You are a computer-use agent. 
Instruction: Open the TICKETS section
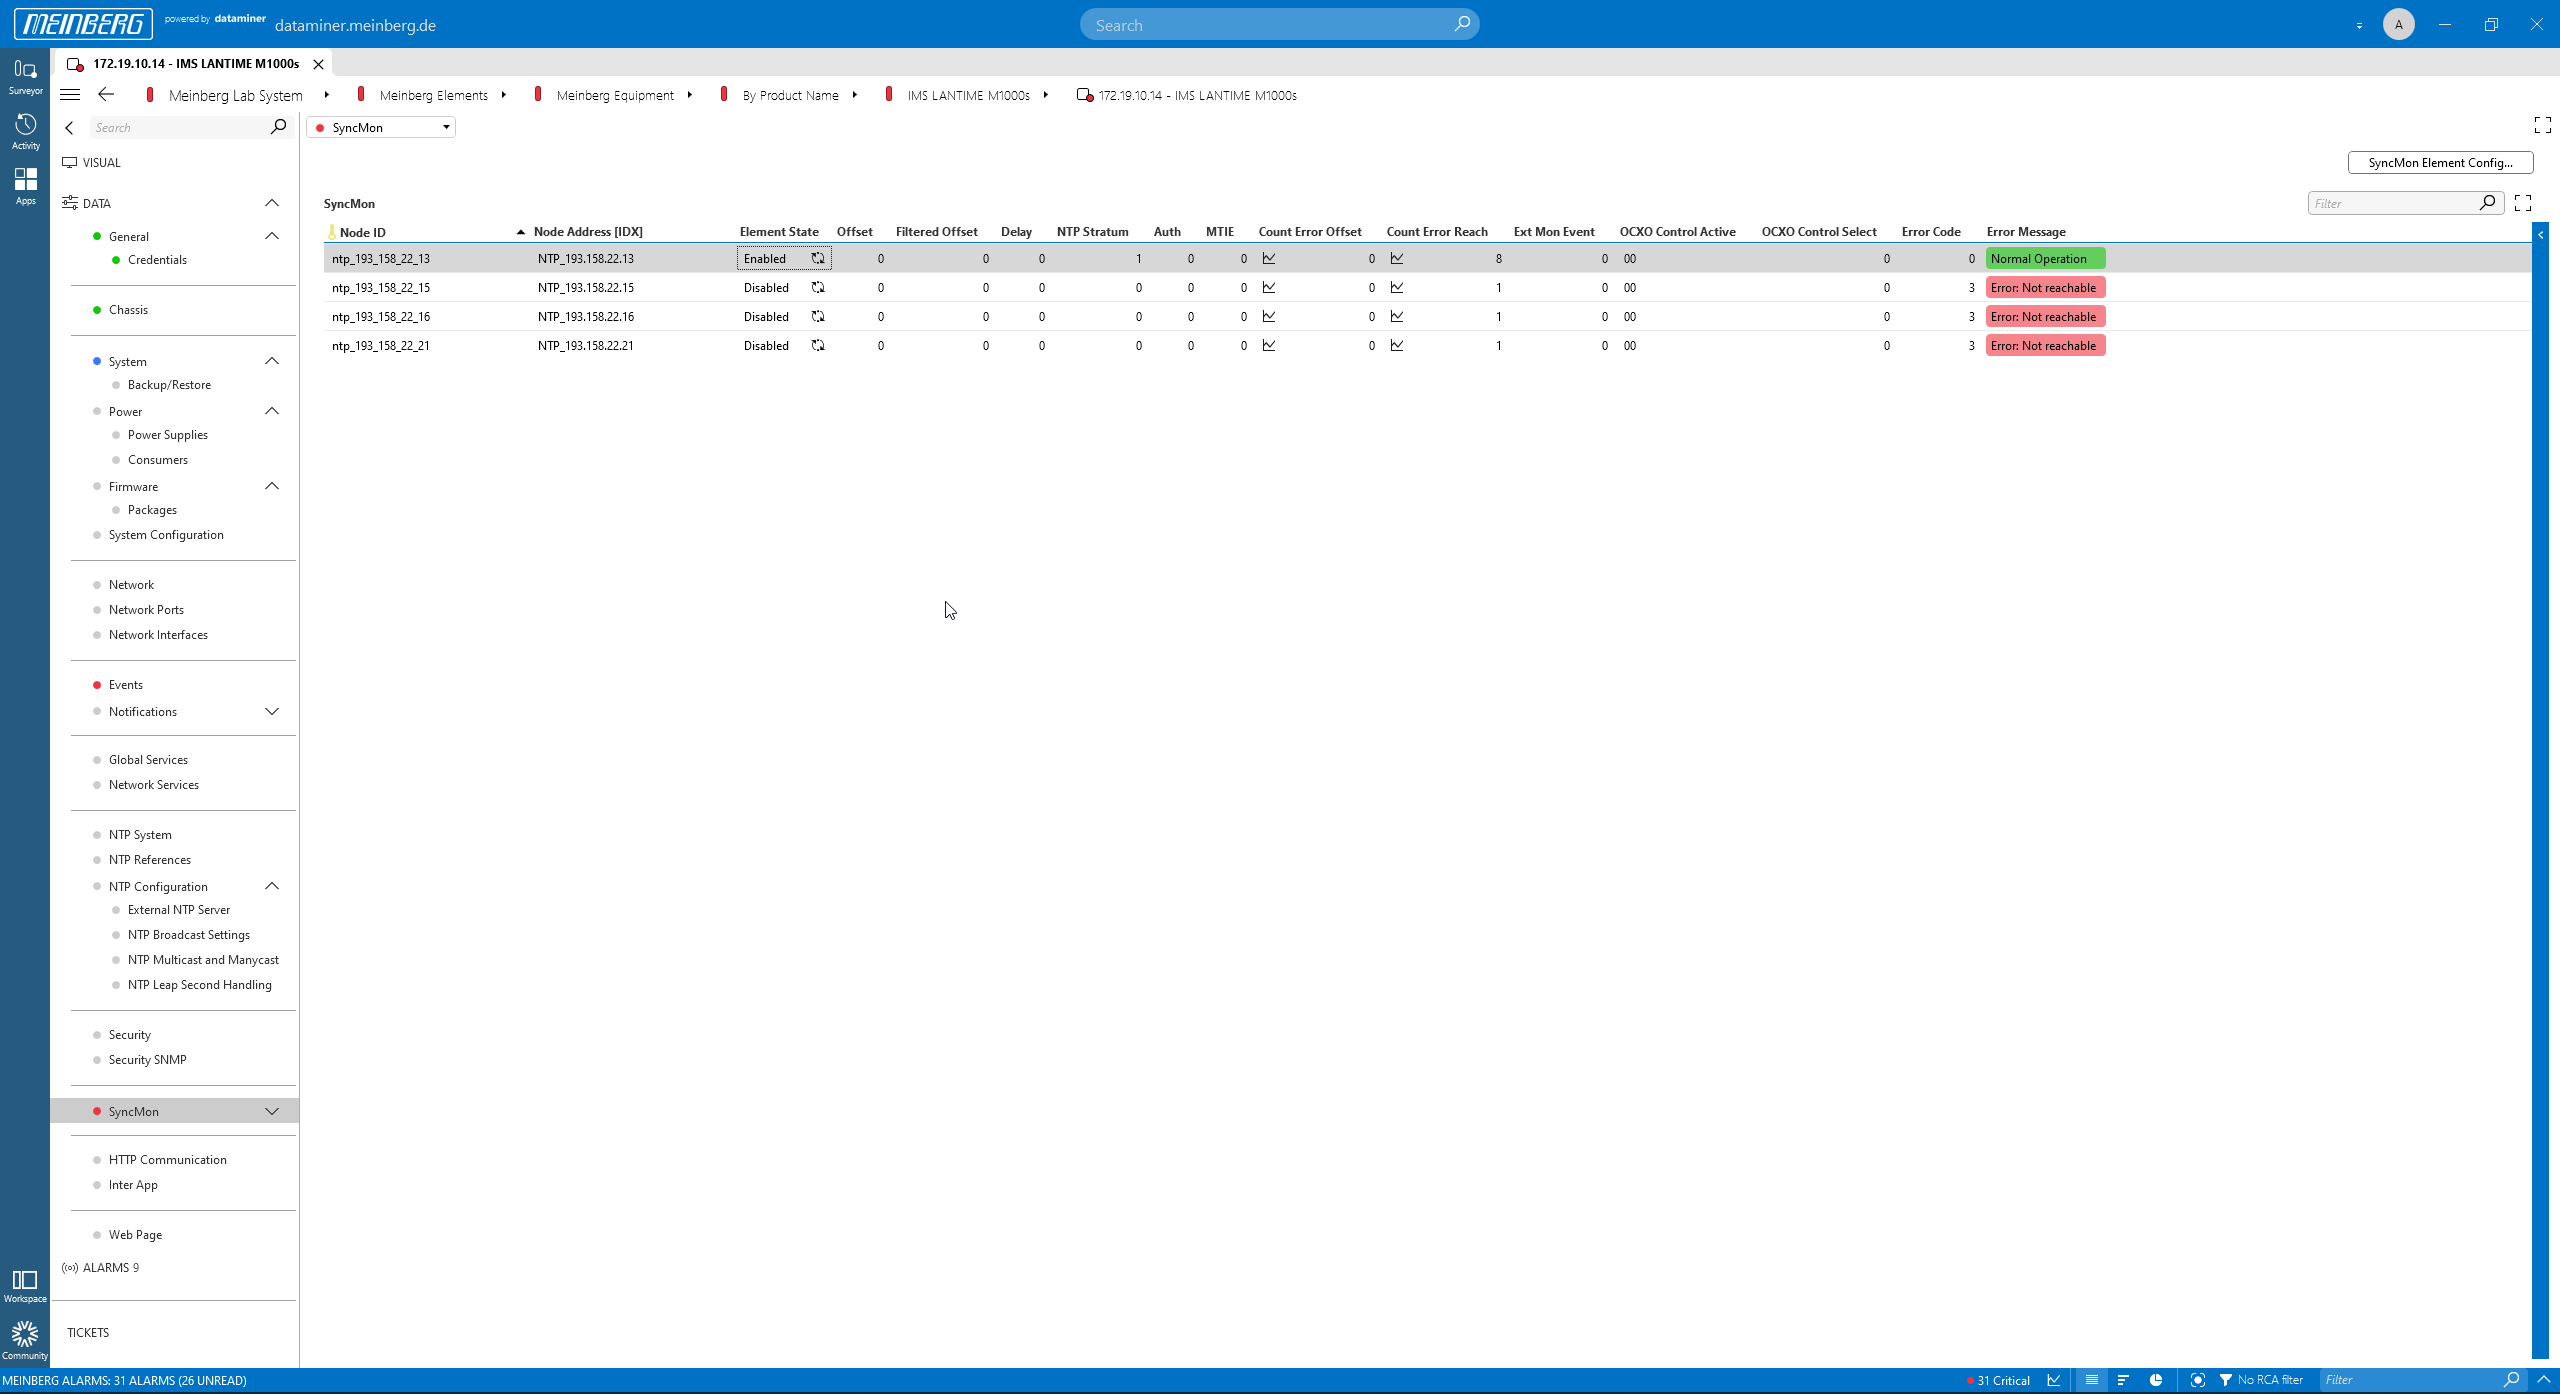88,1332
